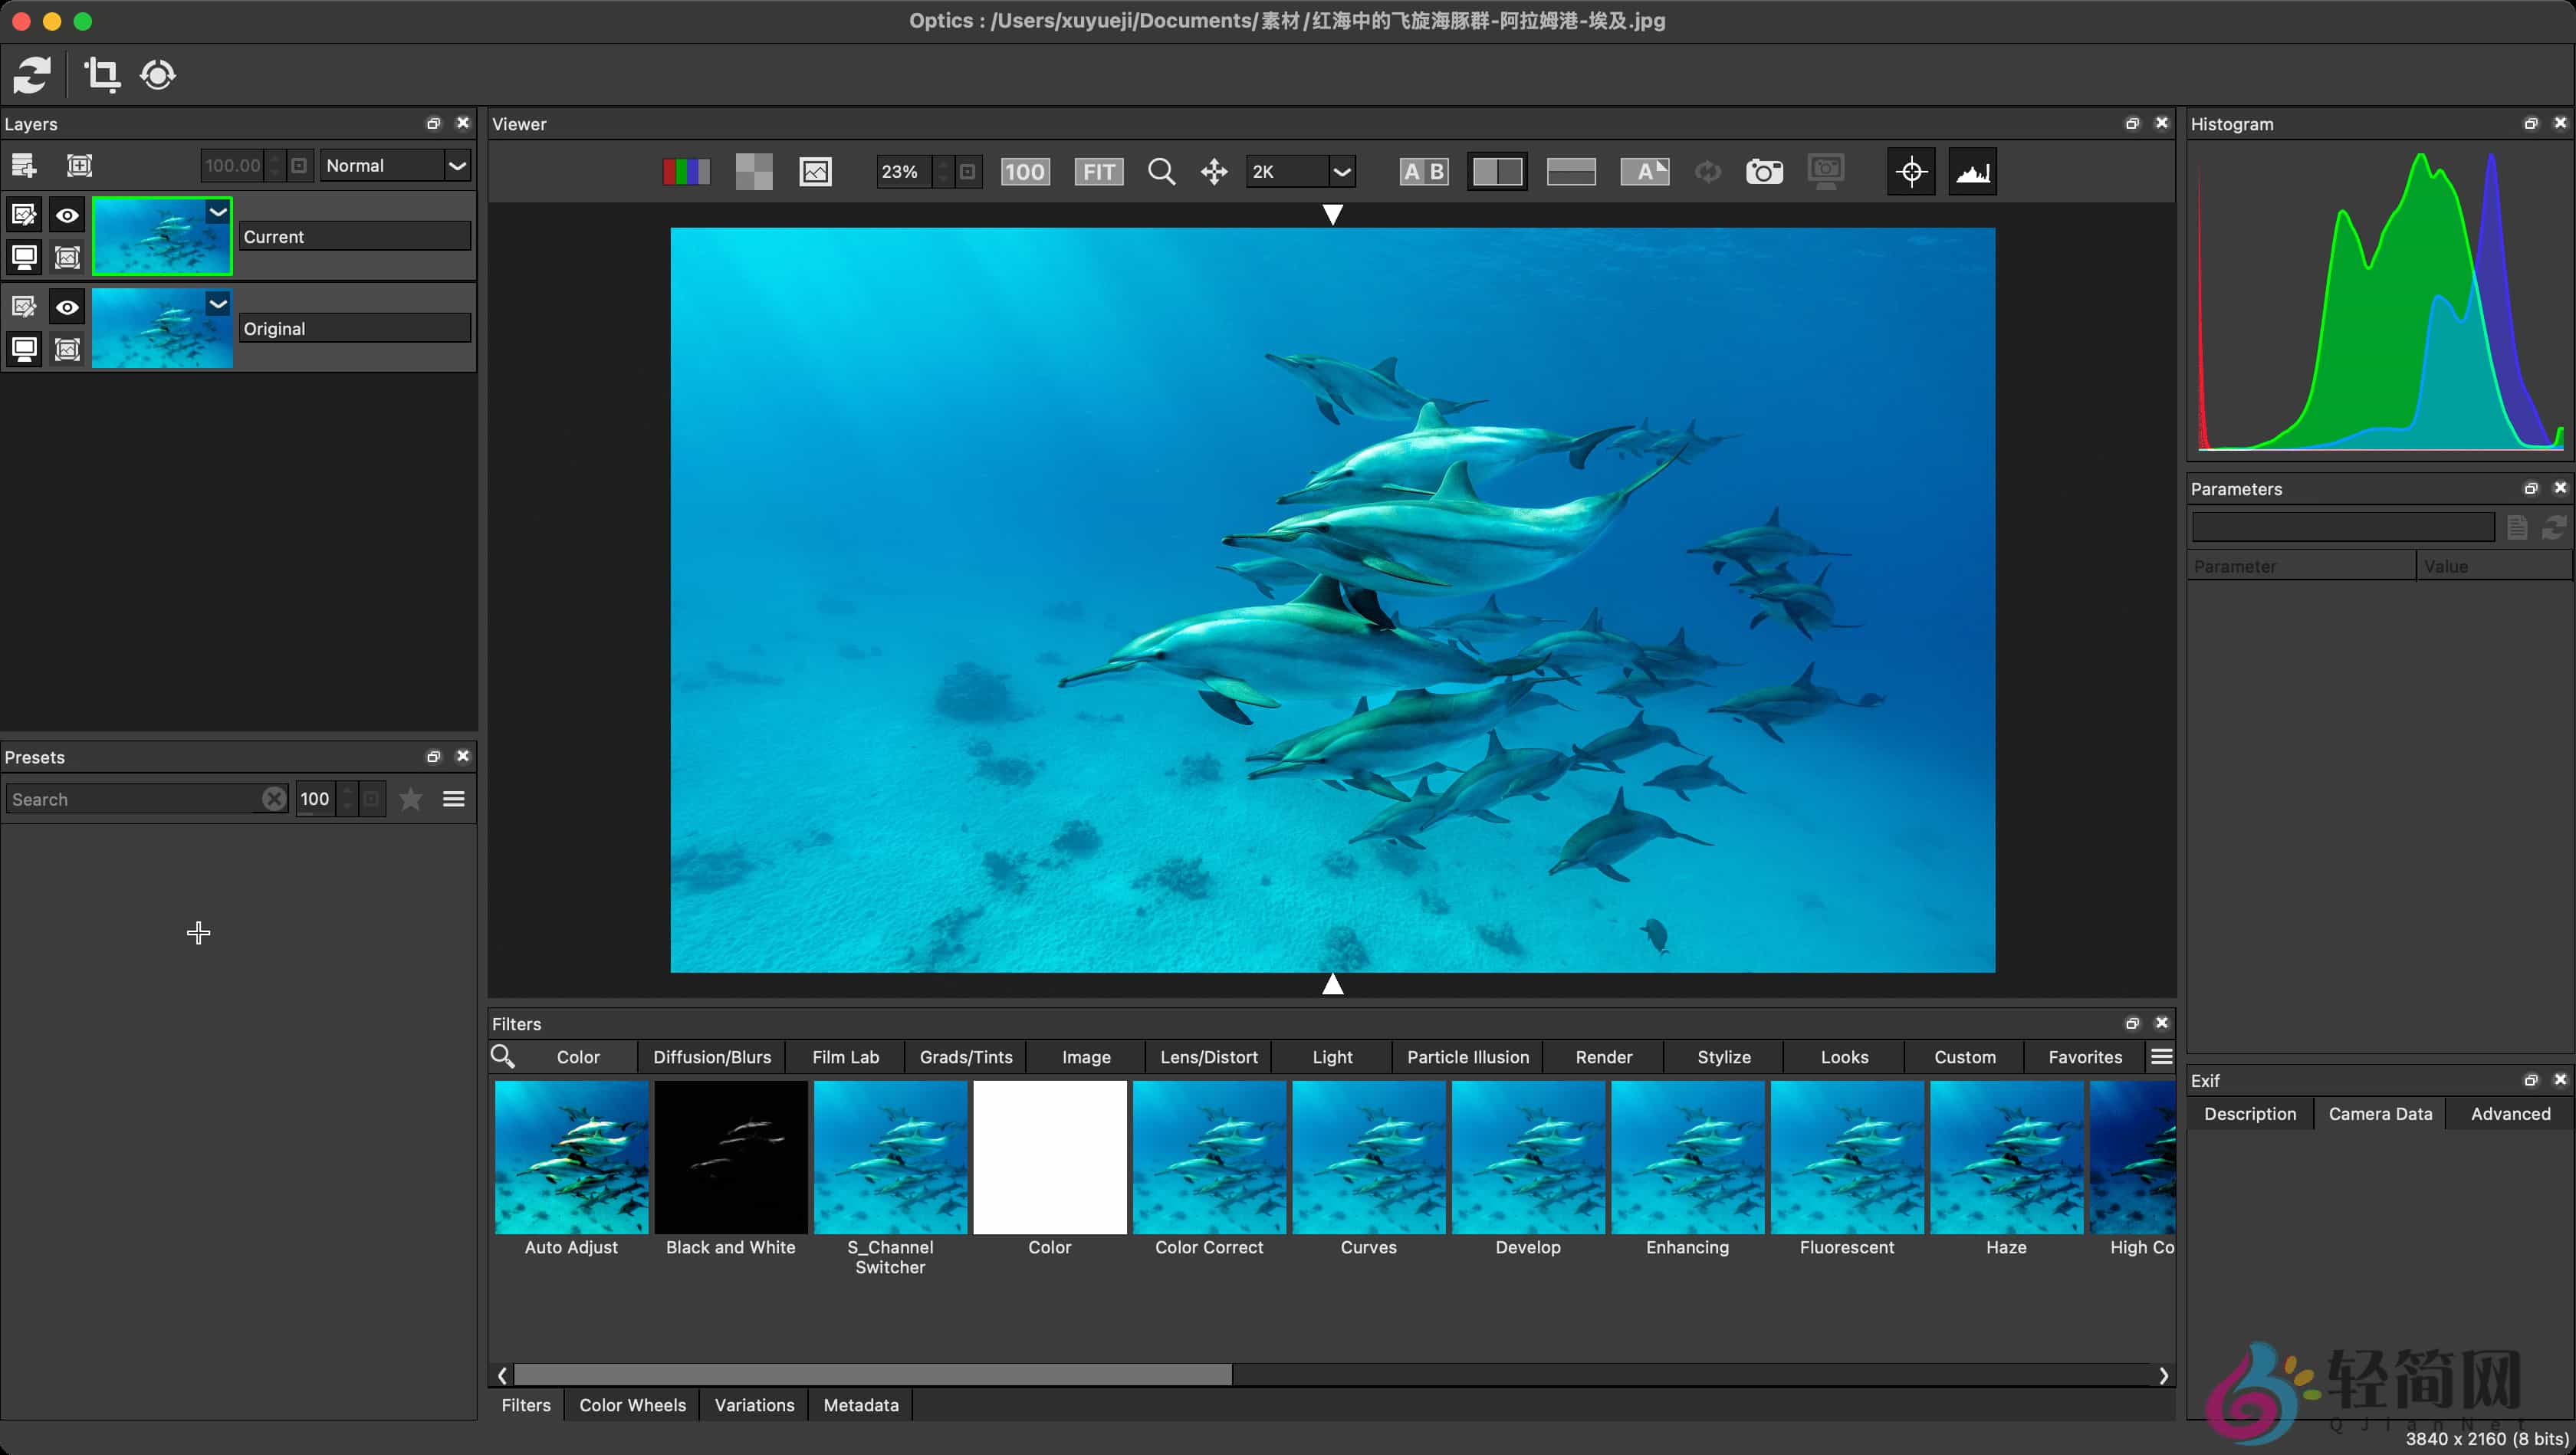Image resolution: width=2576 pixels, height=1455 pixels.
Task: Click the A/B comparison icon
Action: [1424, 172]
